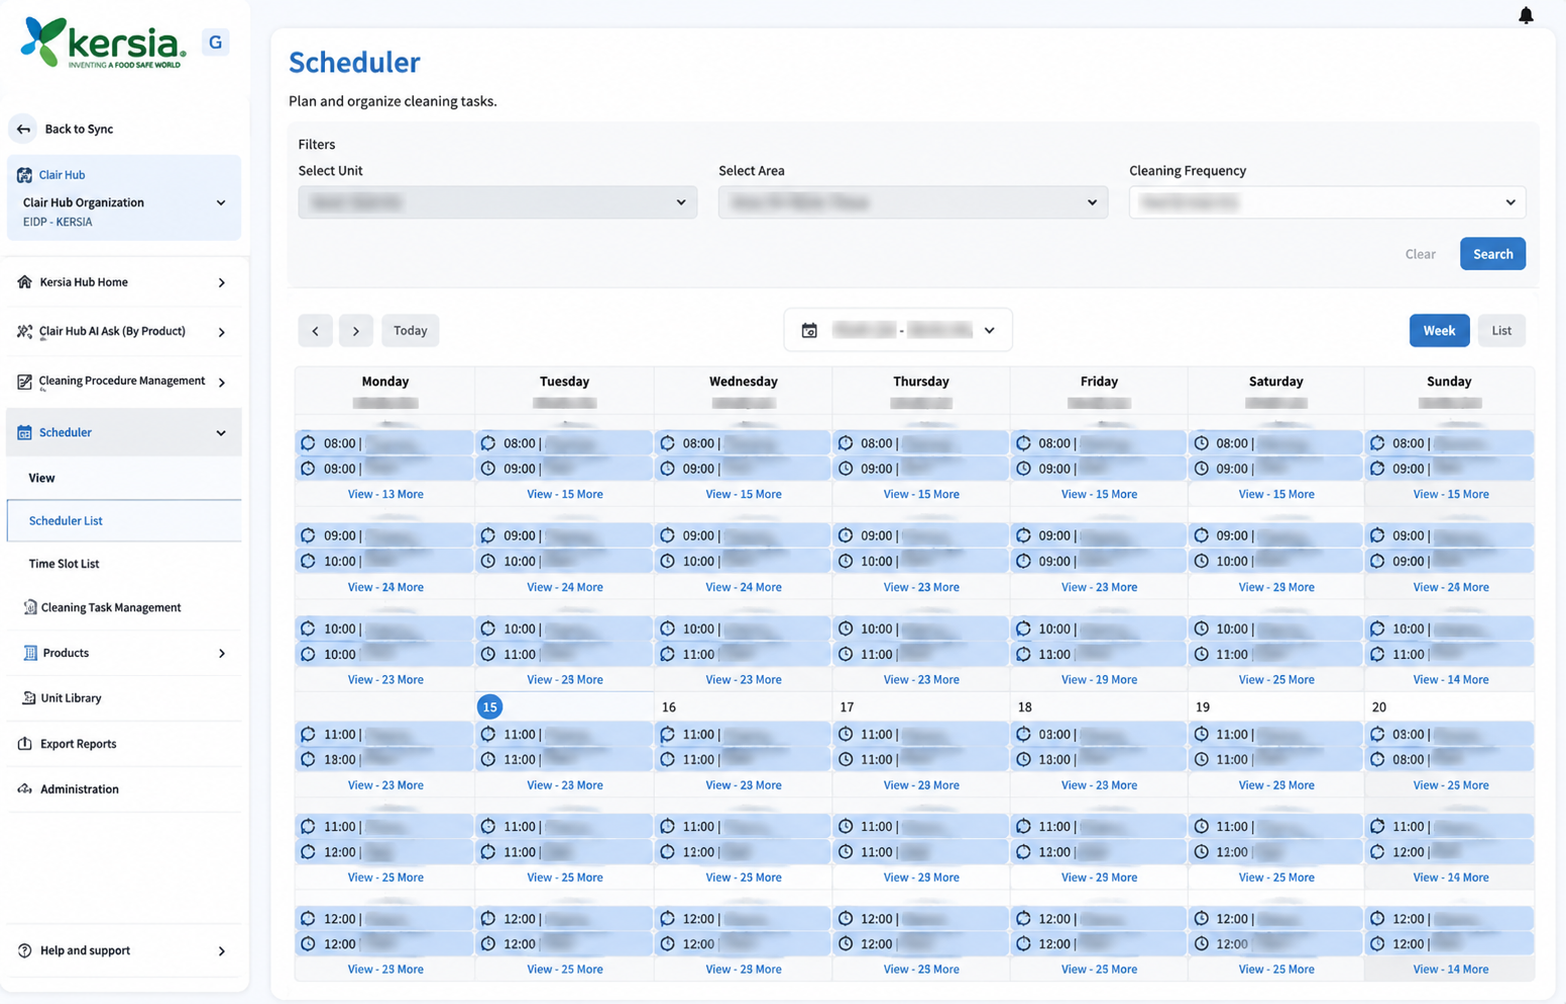Expand Help and support chevron
1566x1004 pixels.
click(221, 951)
